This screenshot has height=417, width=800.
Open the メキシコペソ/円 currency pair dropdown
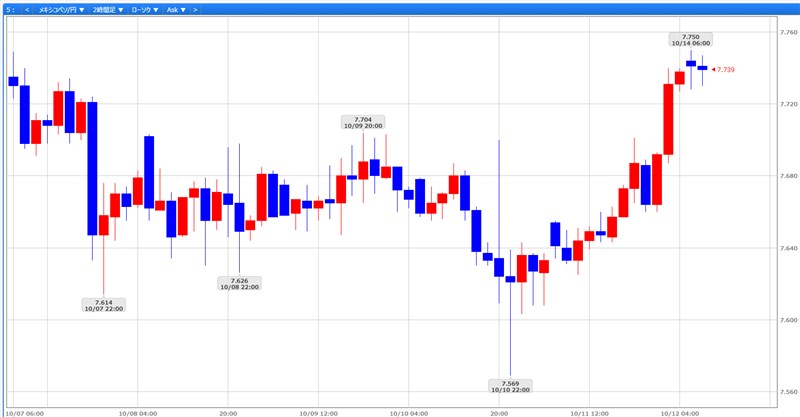60,9
